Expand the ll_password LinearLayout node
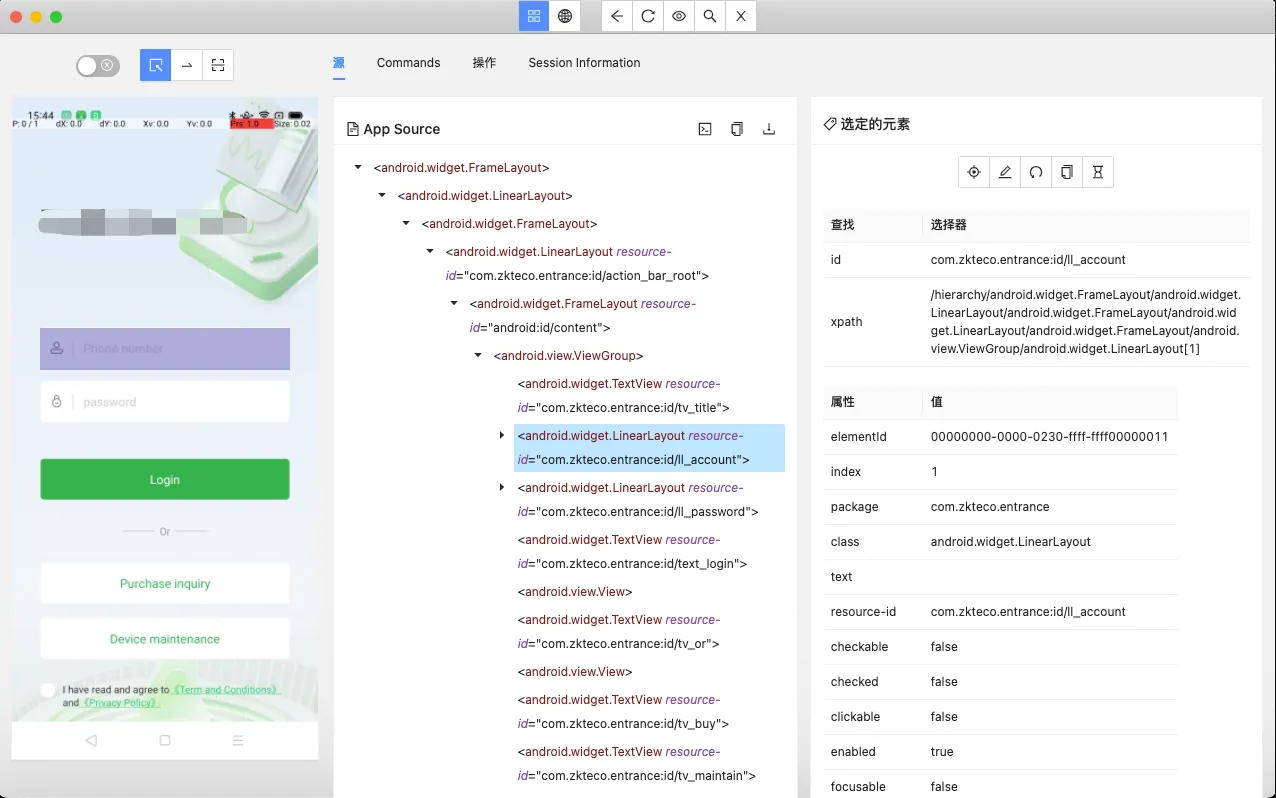Image resolution: width=1276 pixels, height=798 pixels. [502, 487]
